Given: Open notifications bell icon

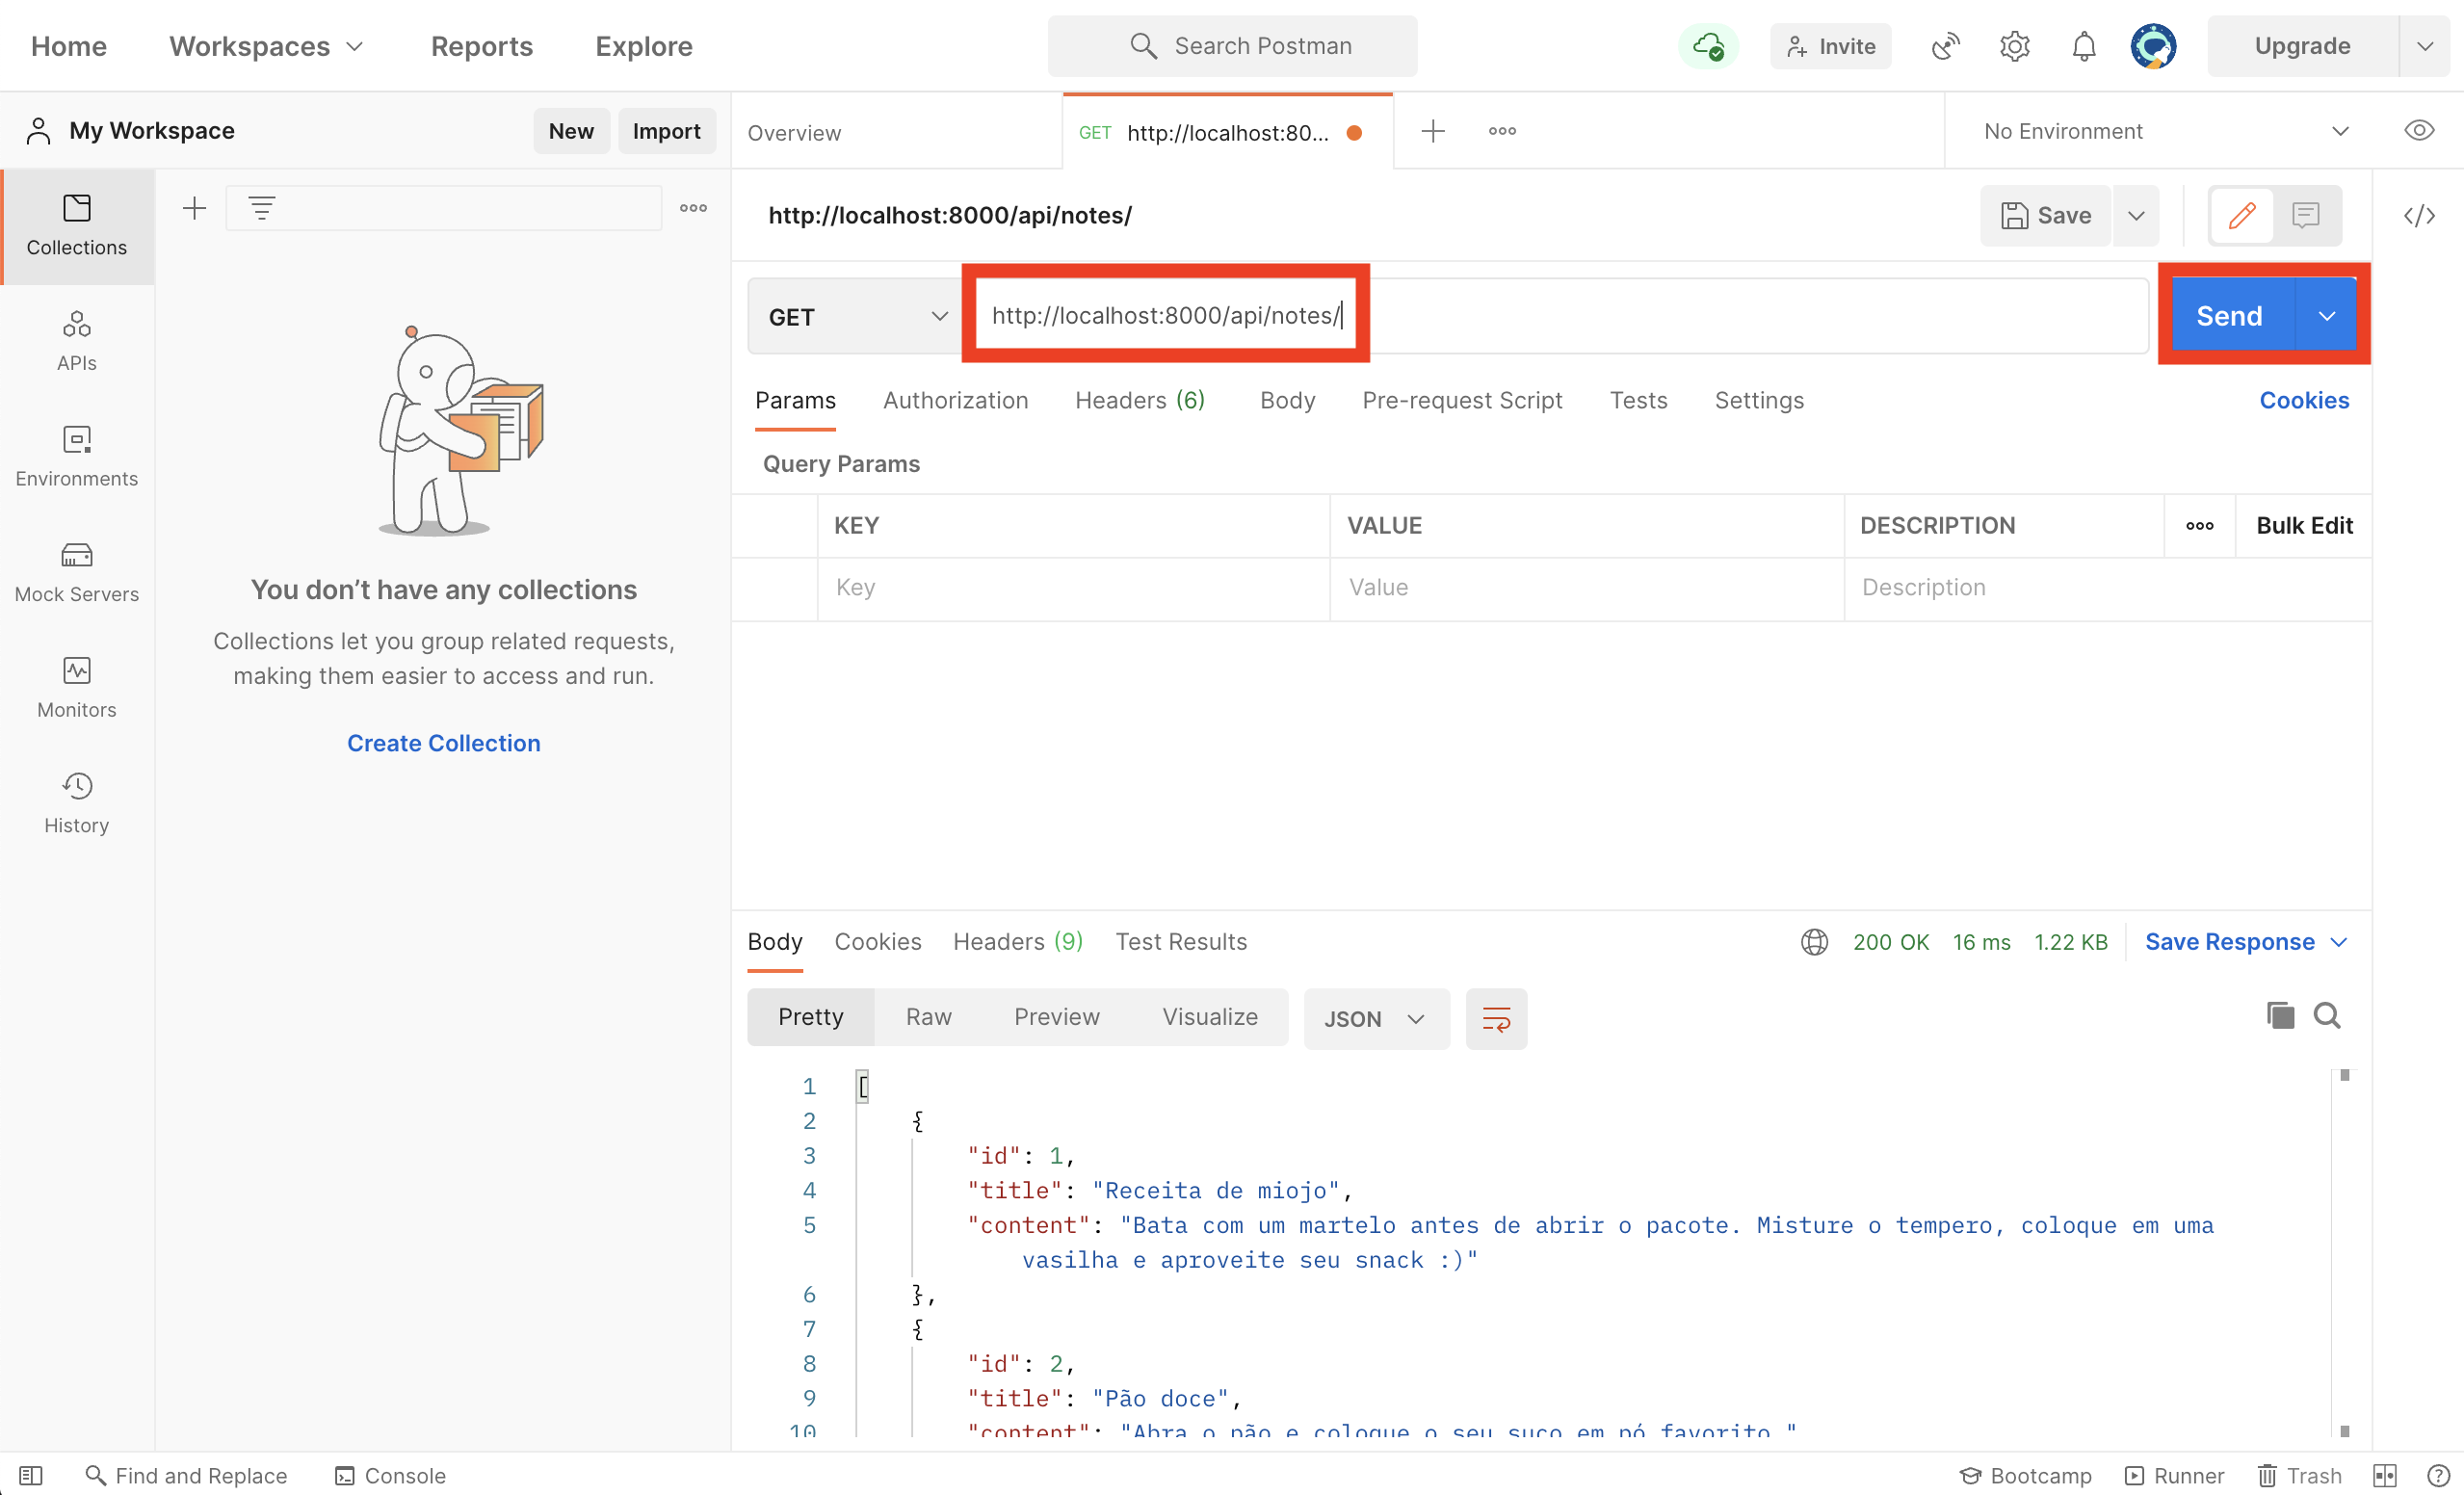Looking at the screenshot, I should coord(2083,46).
